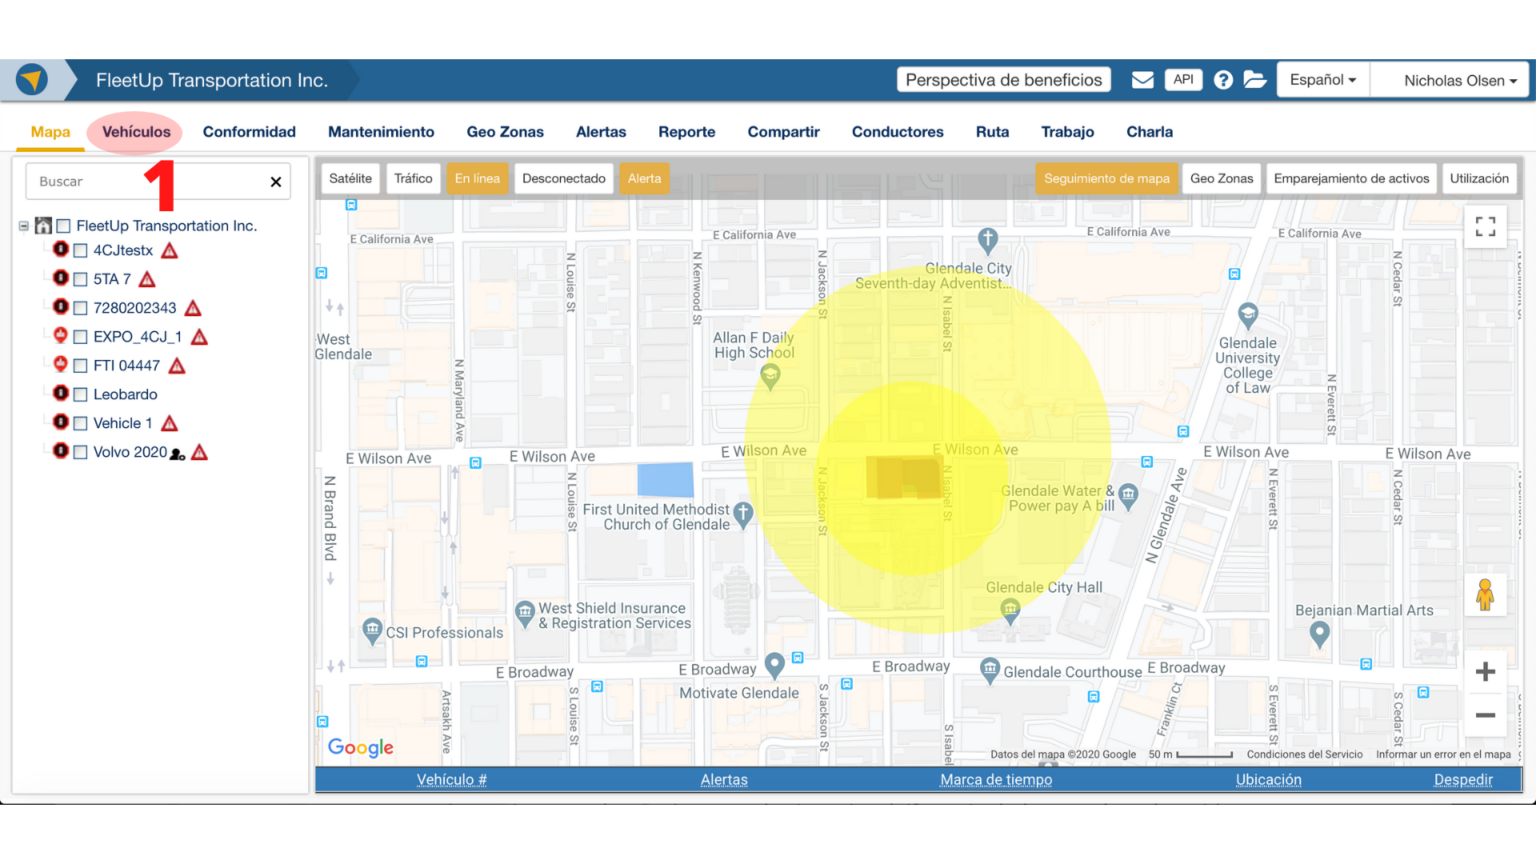This screenshot has width=1536, height=864.
Task: Click the Glendale City Hall map marker
Action: 1010,611
